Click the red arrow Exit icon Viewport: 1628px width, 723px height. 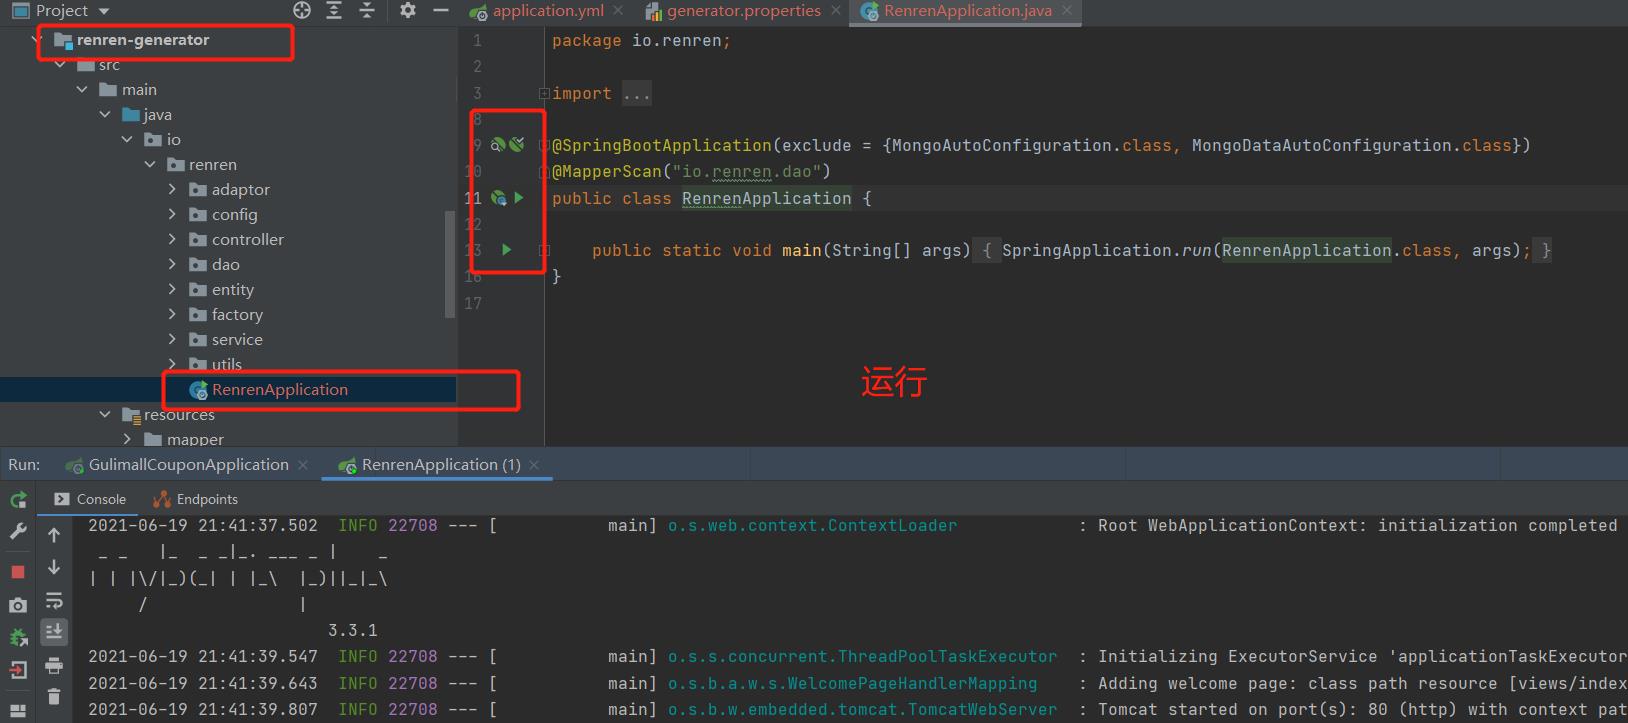[x=18, y=669]
